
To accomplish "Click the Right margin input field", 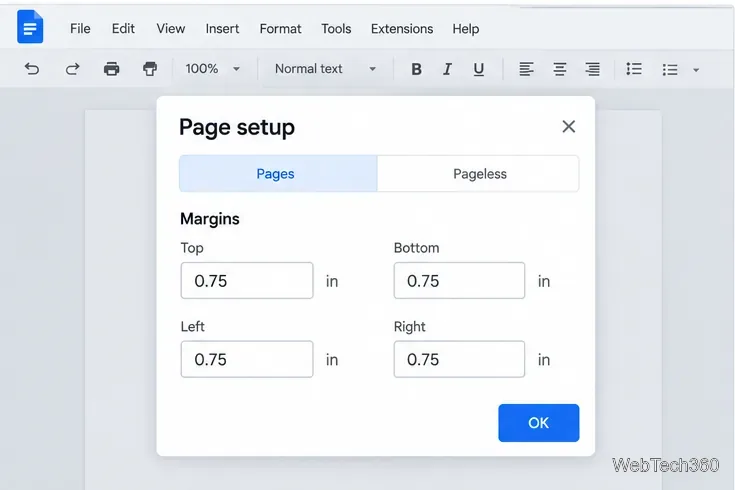I will click(459, 359).
